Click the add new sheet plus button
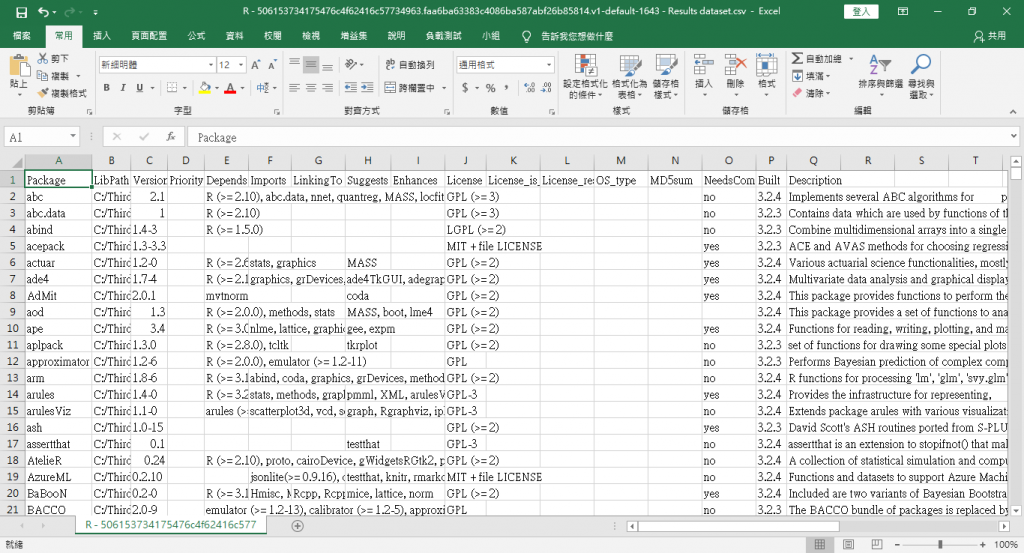1024x553 pixels. pos(297,526)
